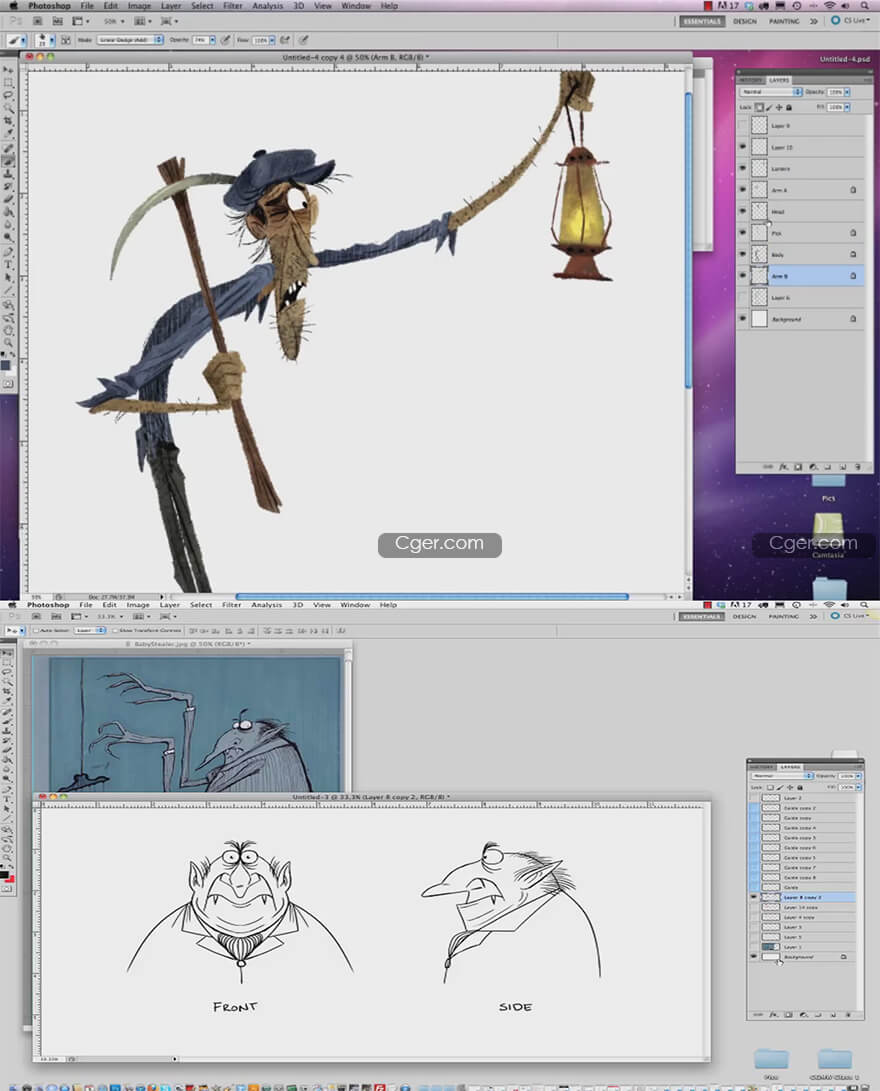This screenshot has width=880, height=1091.
Task: Hide the Layer 15 layer
Action: (x=742, y=147)
